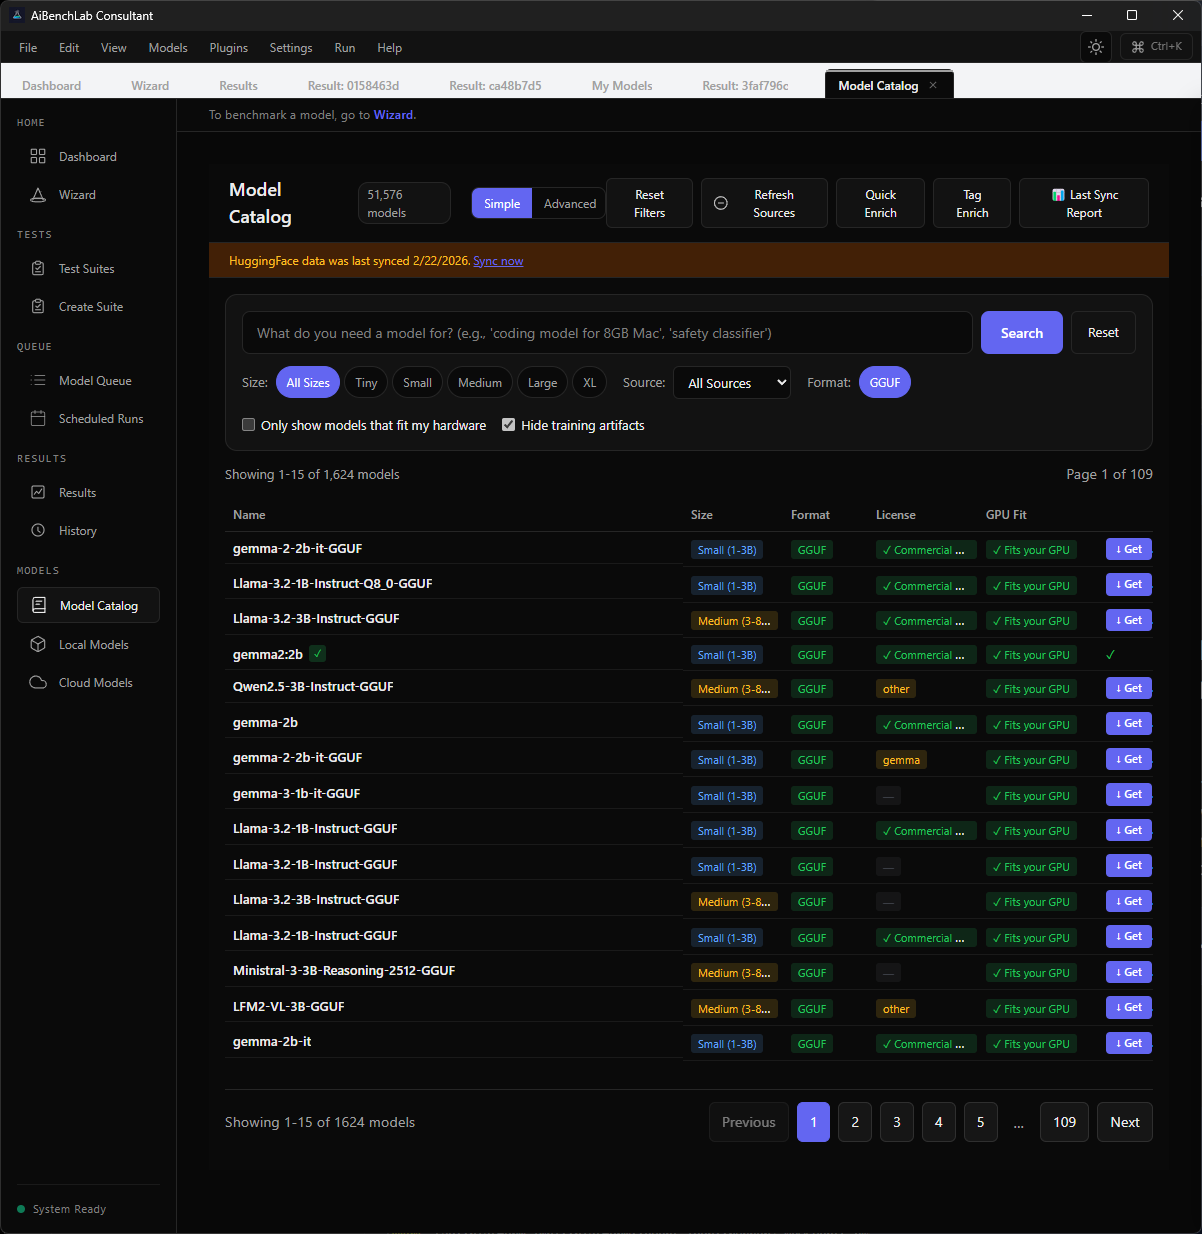Switch to the My Models tab
The height and width of the screenshot is (1234, 1202).
pos(621,86)
